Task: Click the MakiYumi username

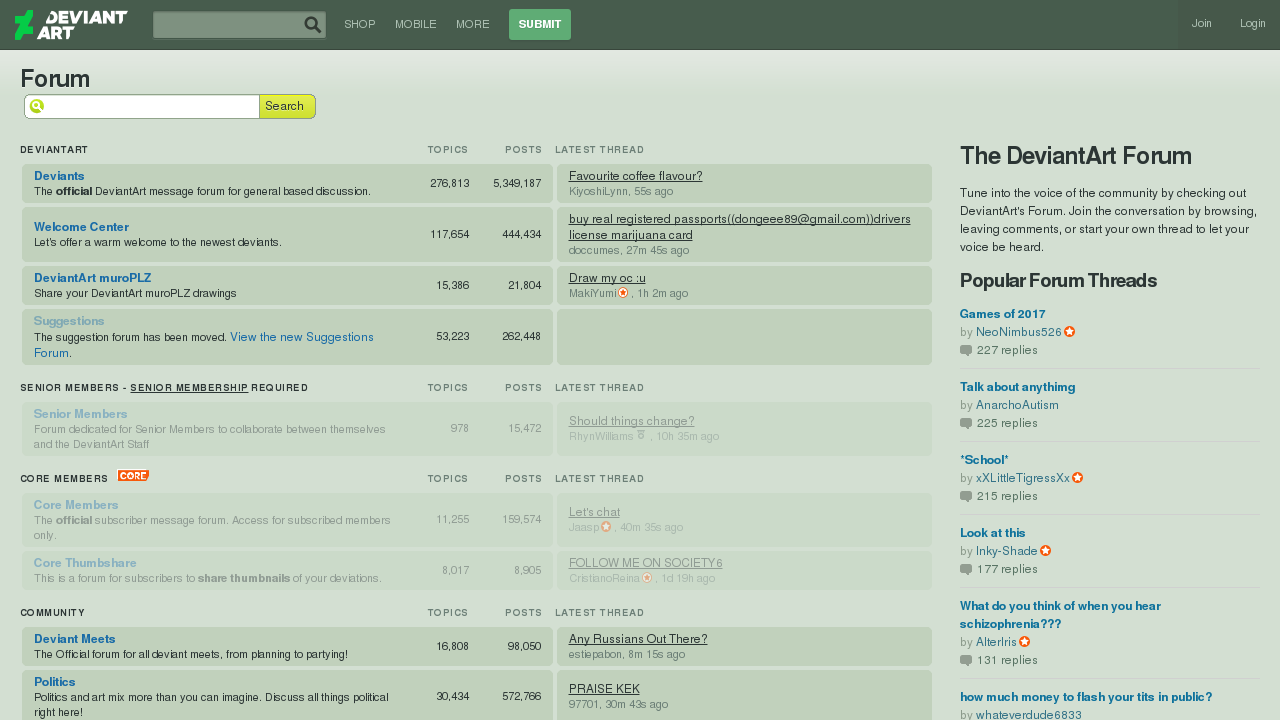Action: (592, 293)
